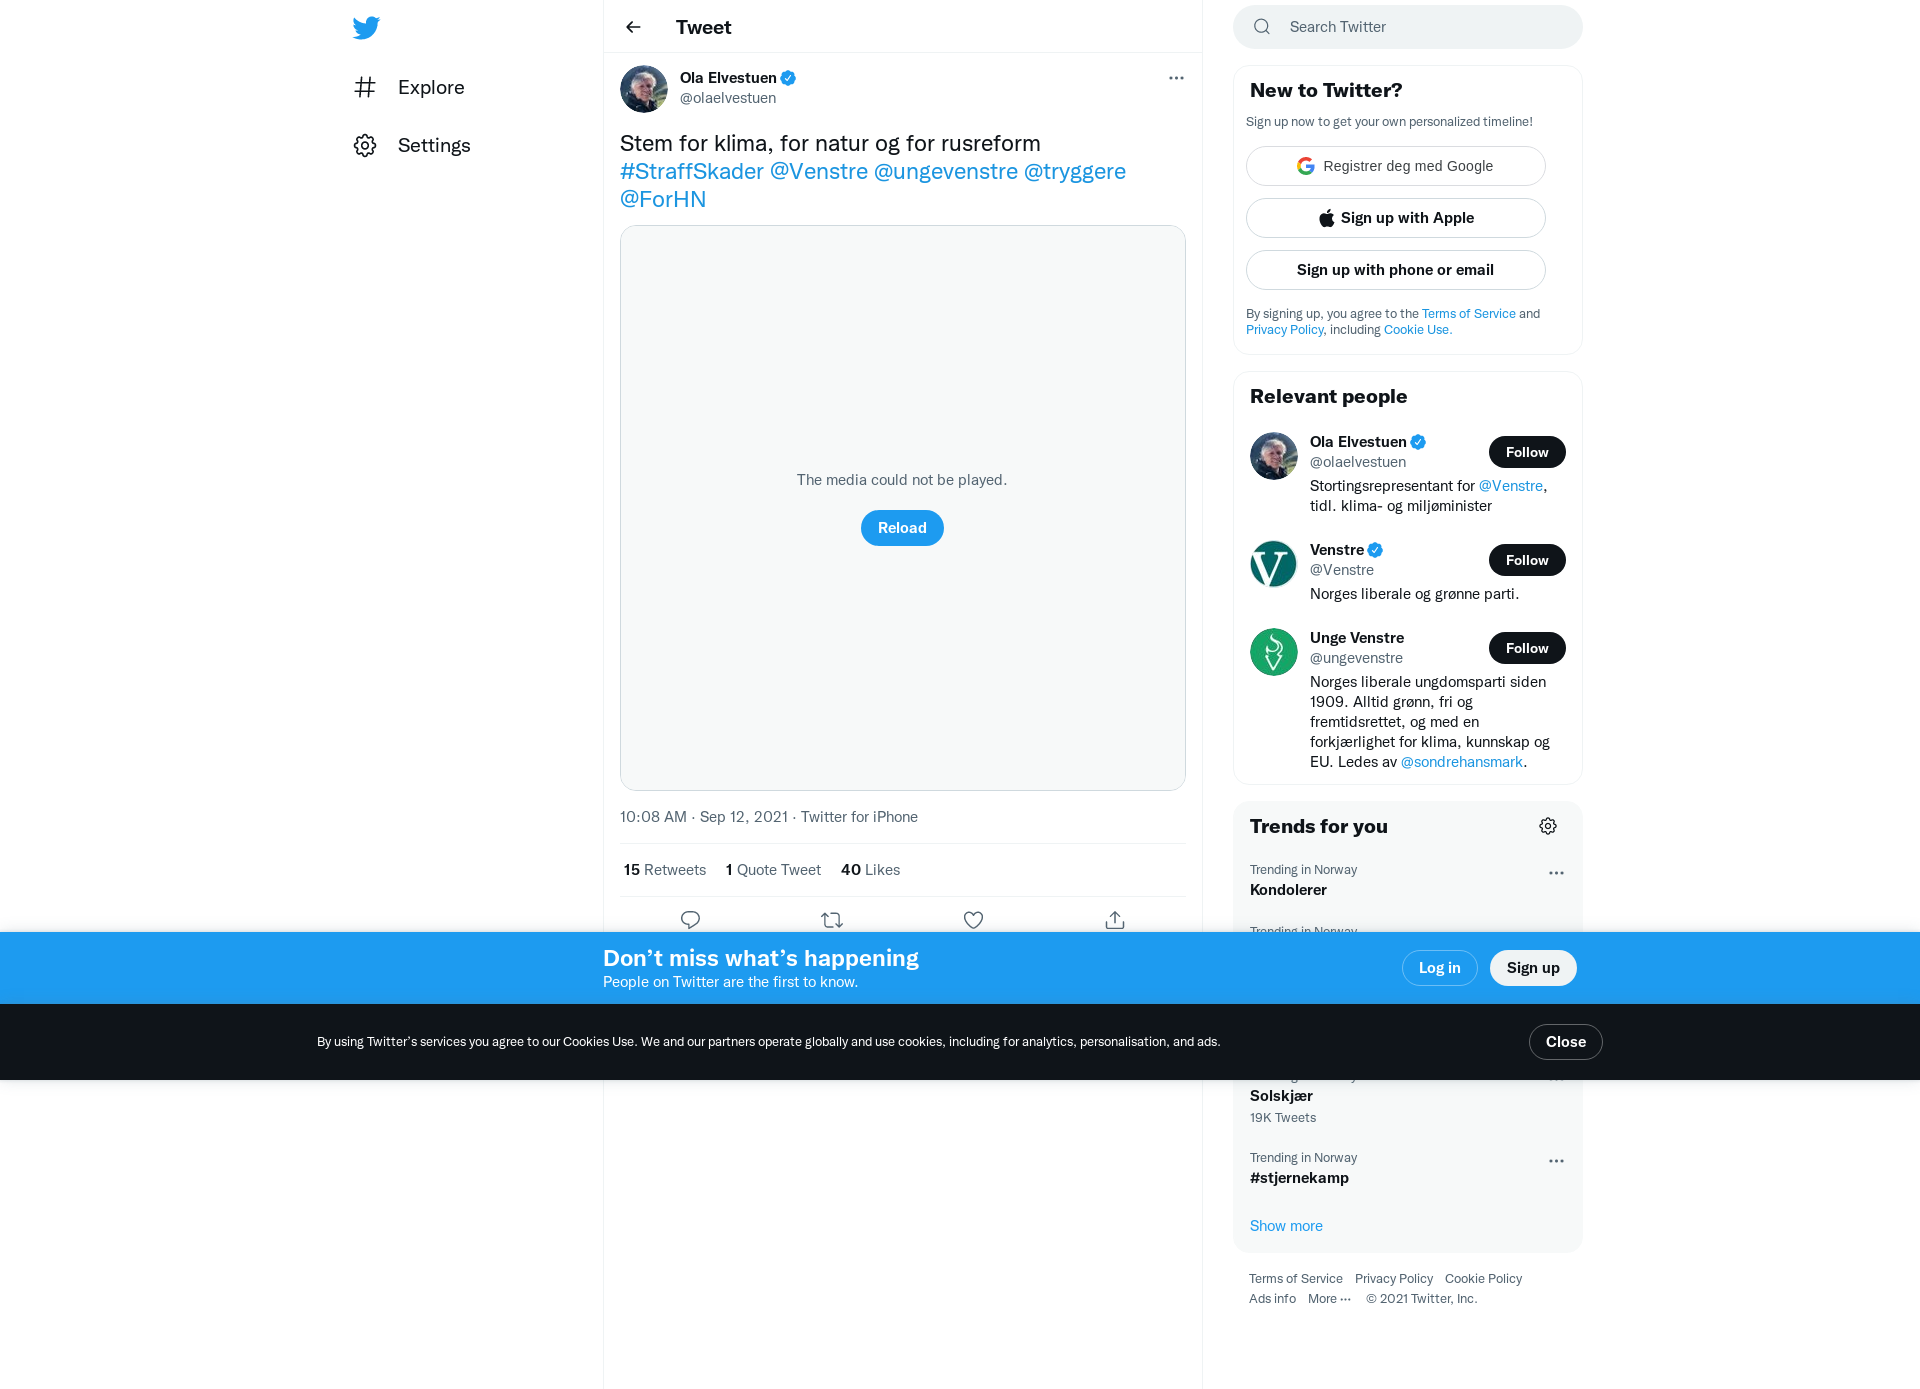Image resolution: width=1920 pixels, height=1389 pixels.
Task: Follow Unge Venstre account
Action: (1527, 648)
